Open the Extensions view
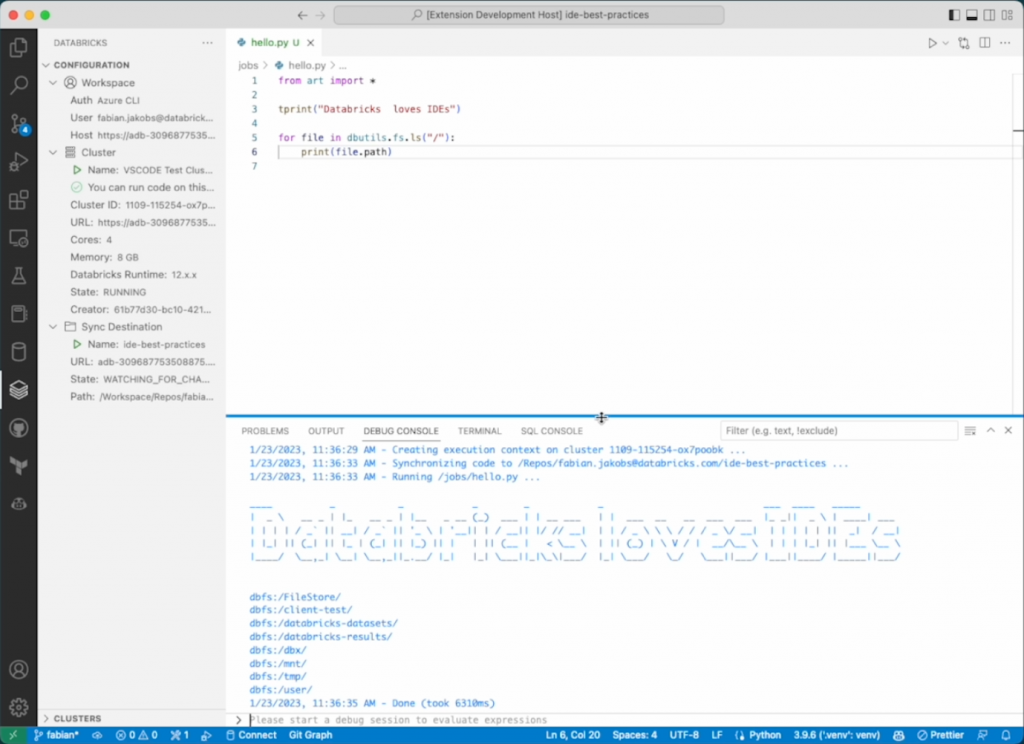The image size is (1024, 744). tap(18, 200)
